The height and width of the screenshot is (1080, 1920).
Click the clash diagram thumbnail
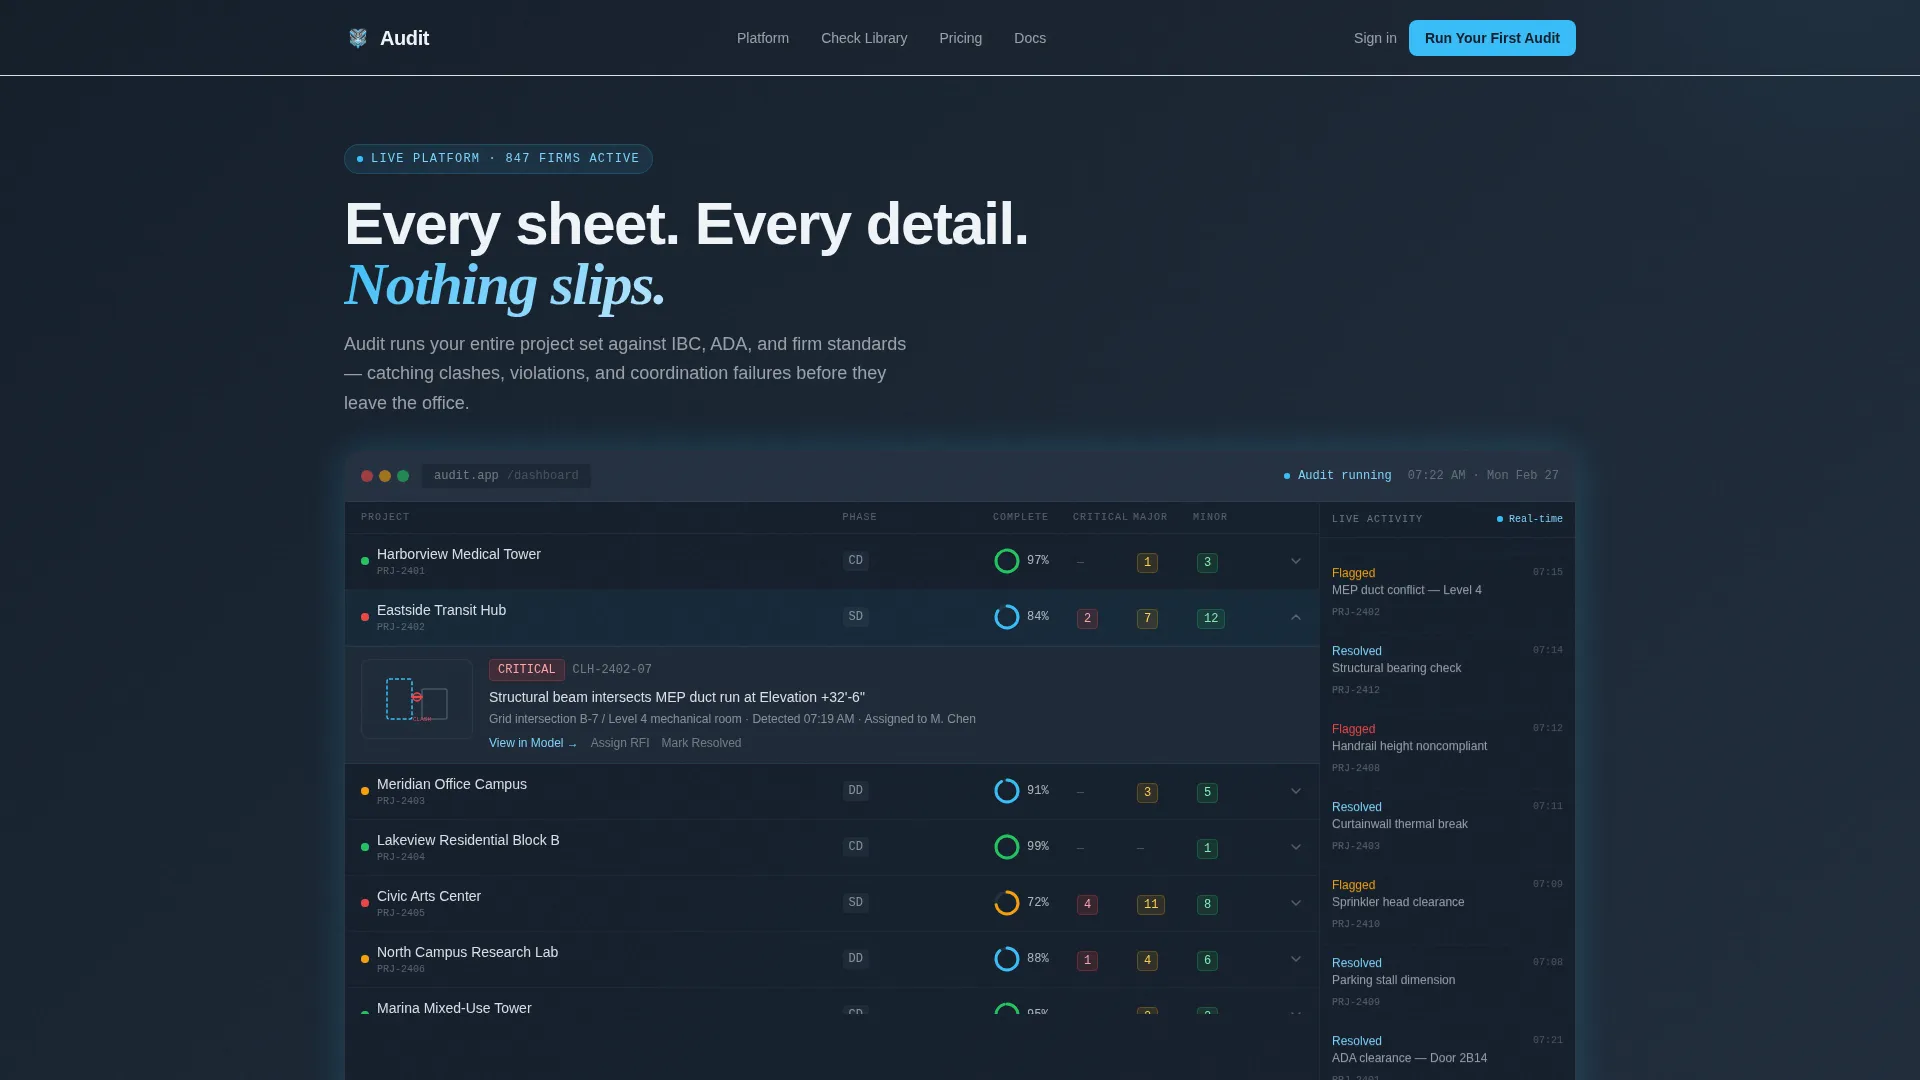click(x=417, y=699)
